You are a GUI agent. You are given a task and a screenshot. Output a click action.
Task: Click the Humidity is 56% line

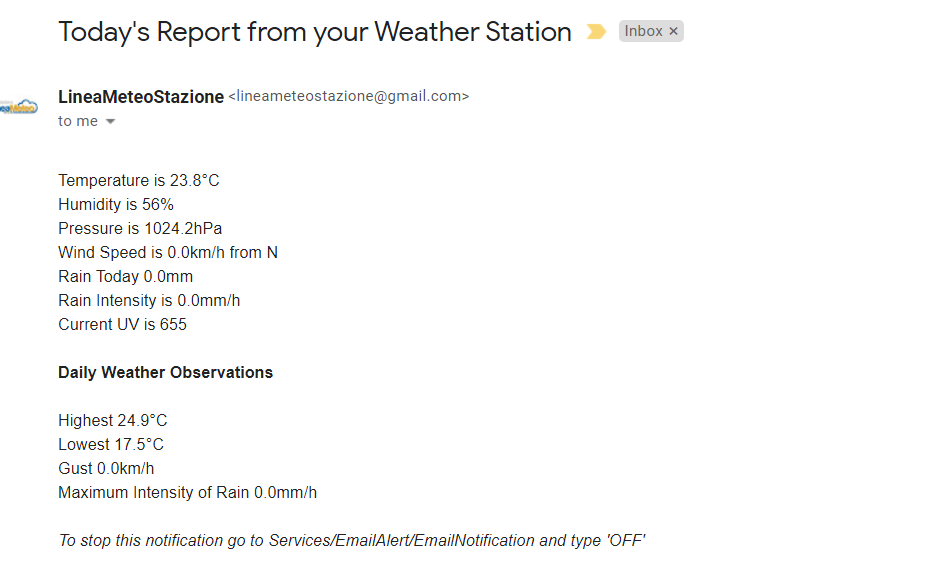[x=116, y=205]
